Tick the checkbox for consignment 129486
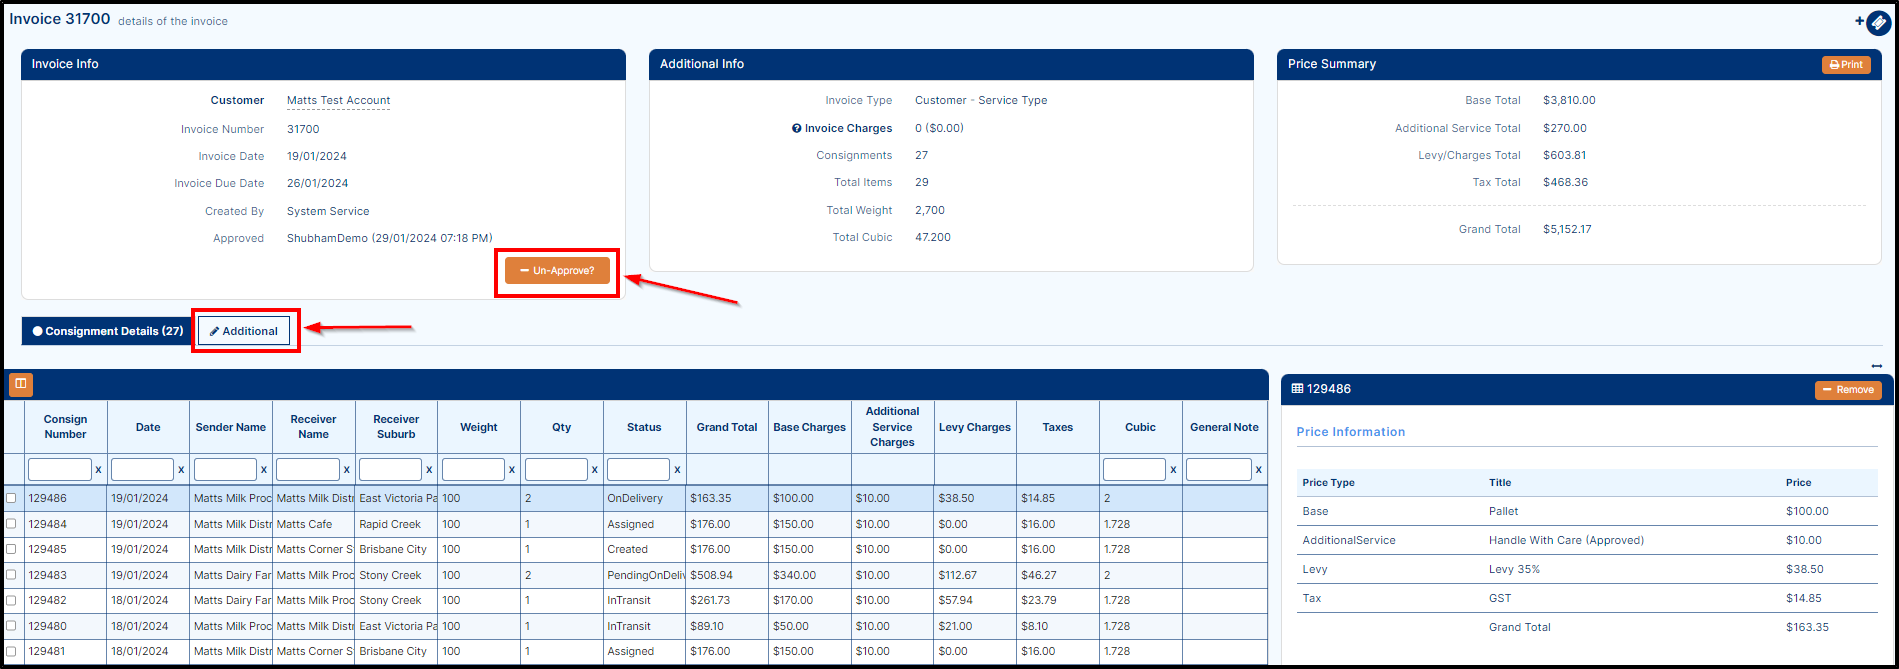 [11, 498]
